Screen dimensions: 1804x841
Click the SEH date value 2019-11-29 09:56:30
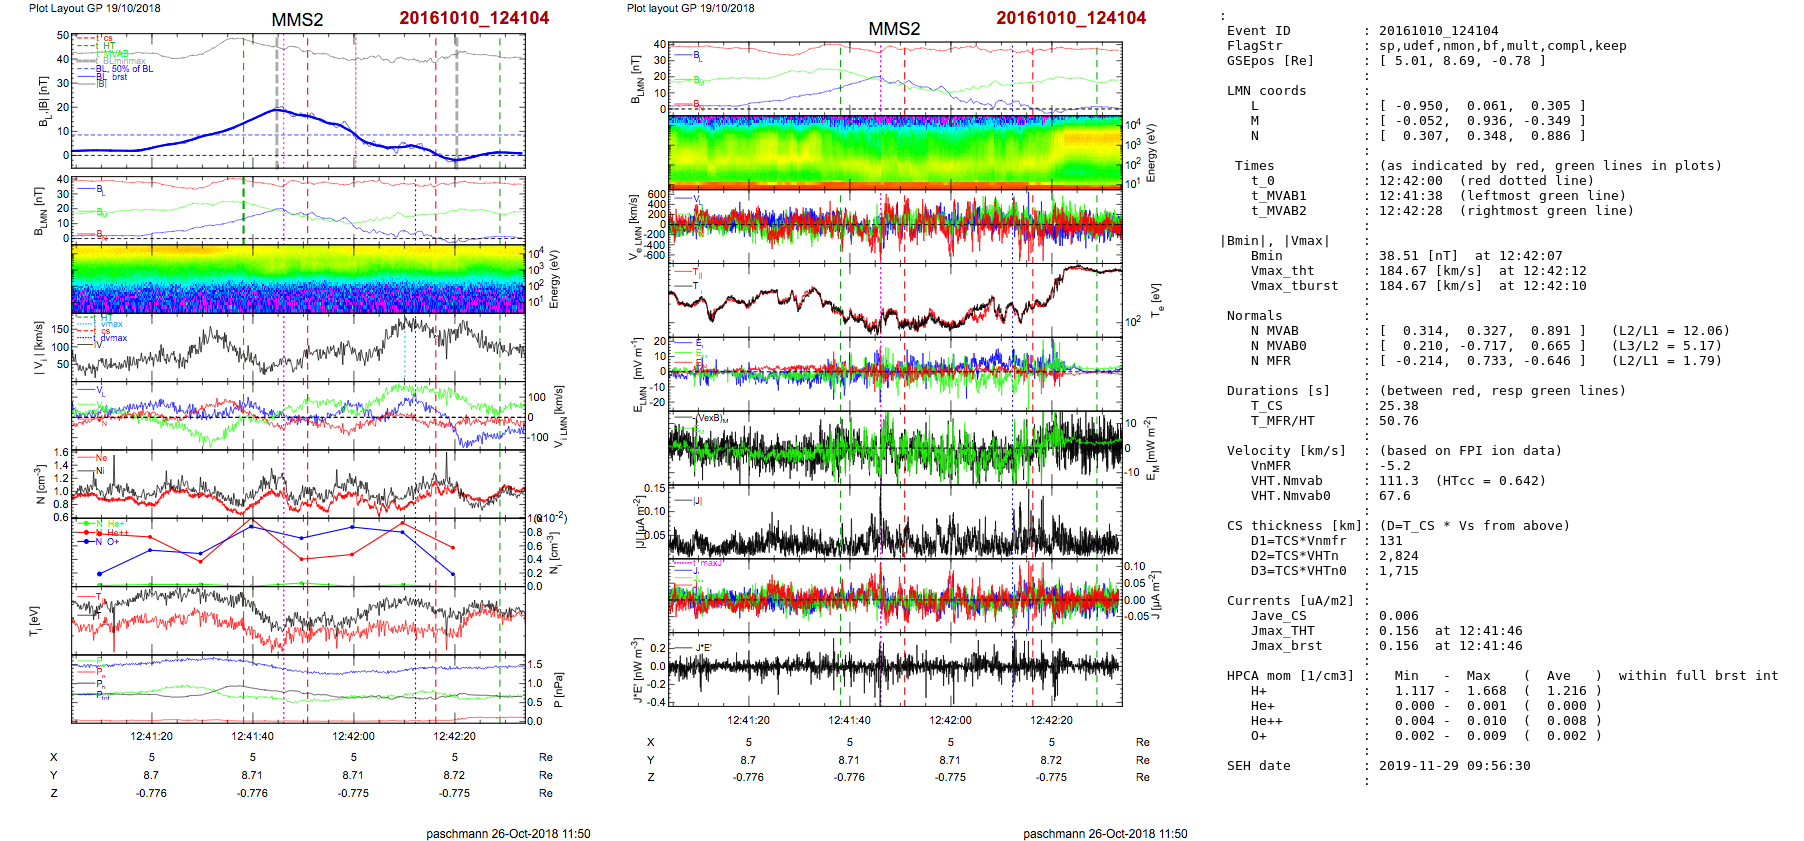tap(1454, 766)
